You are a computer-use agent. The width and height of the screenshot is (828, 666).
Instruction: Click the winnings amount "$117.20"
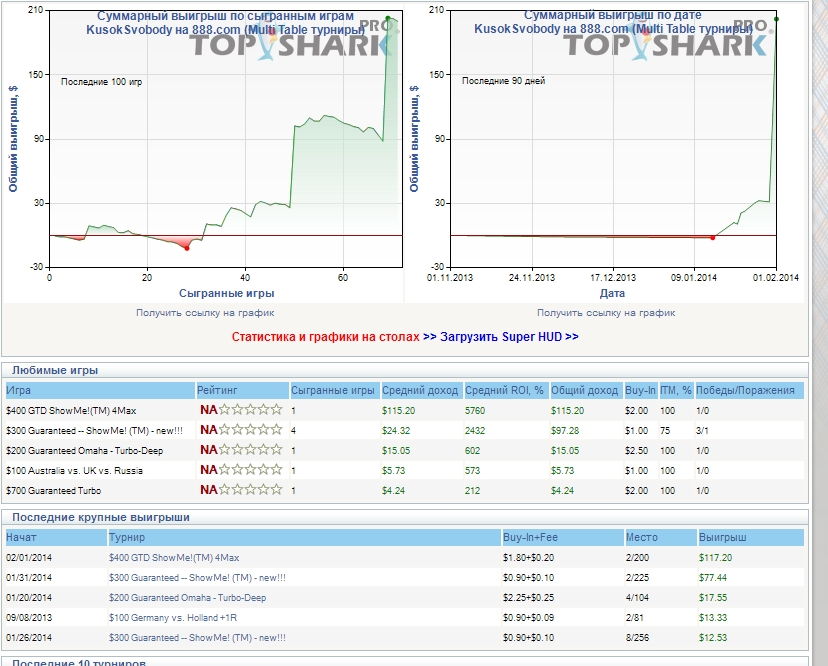click(x=716, y=558)
